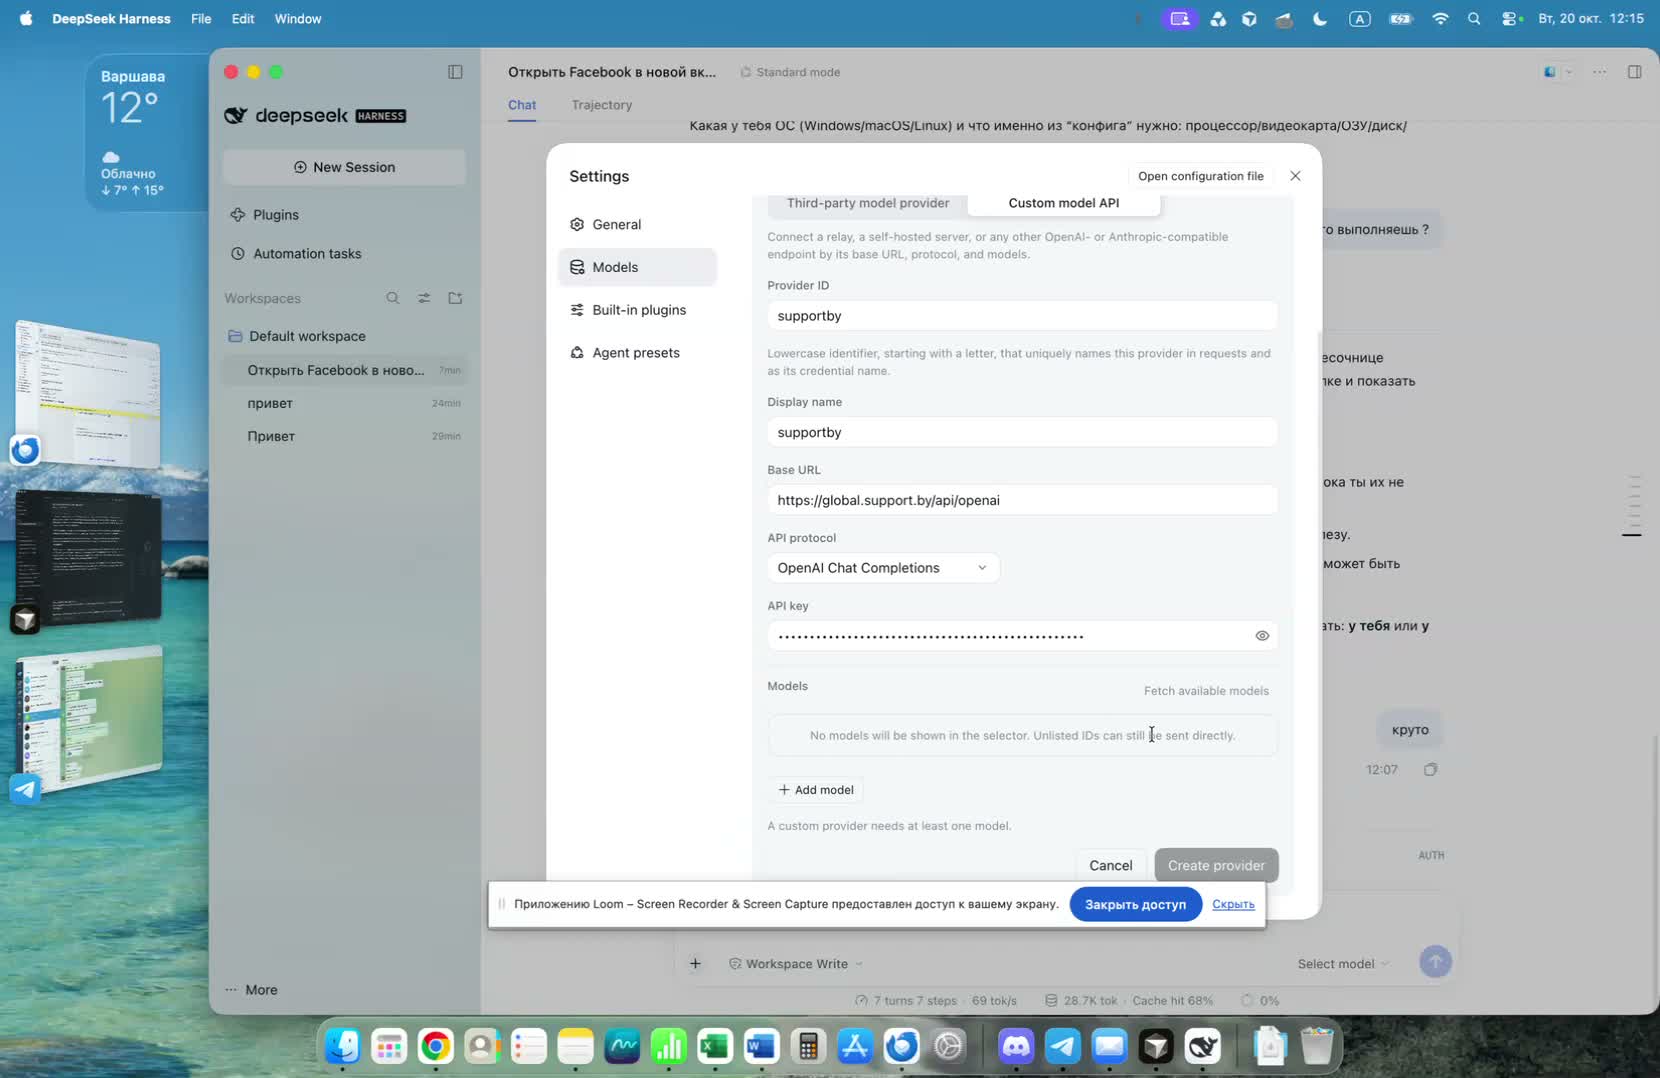The height and width of the screenshot is (1078, 1660).
Task: Copy message icon next to 12:07
Action: pyautogui.click(x=1430, y=769)
